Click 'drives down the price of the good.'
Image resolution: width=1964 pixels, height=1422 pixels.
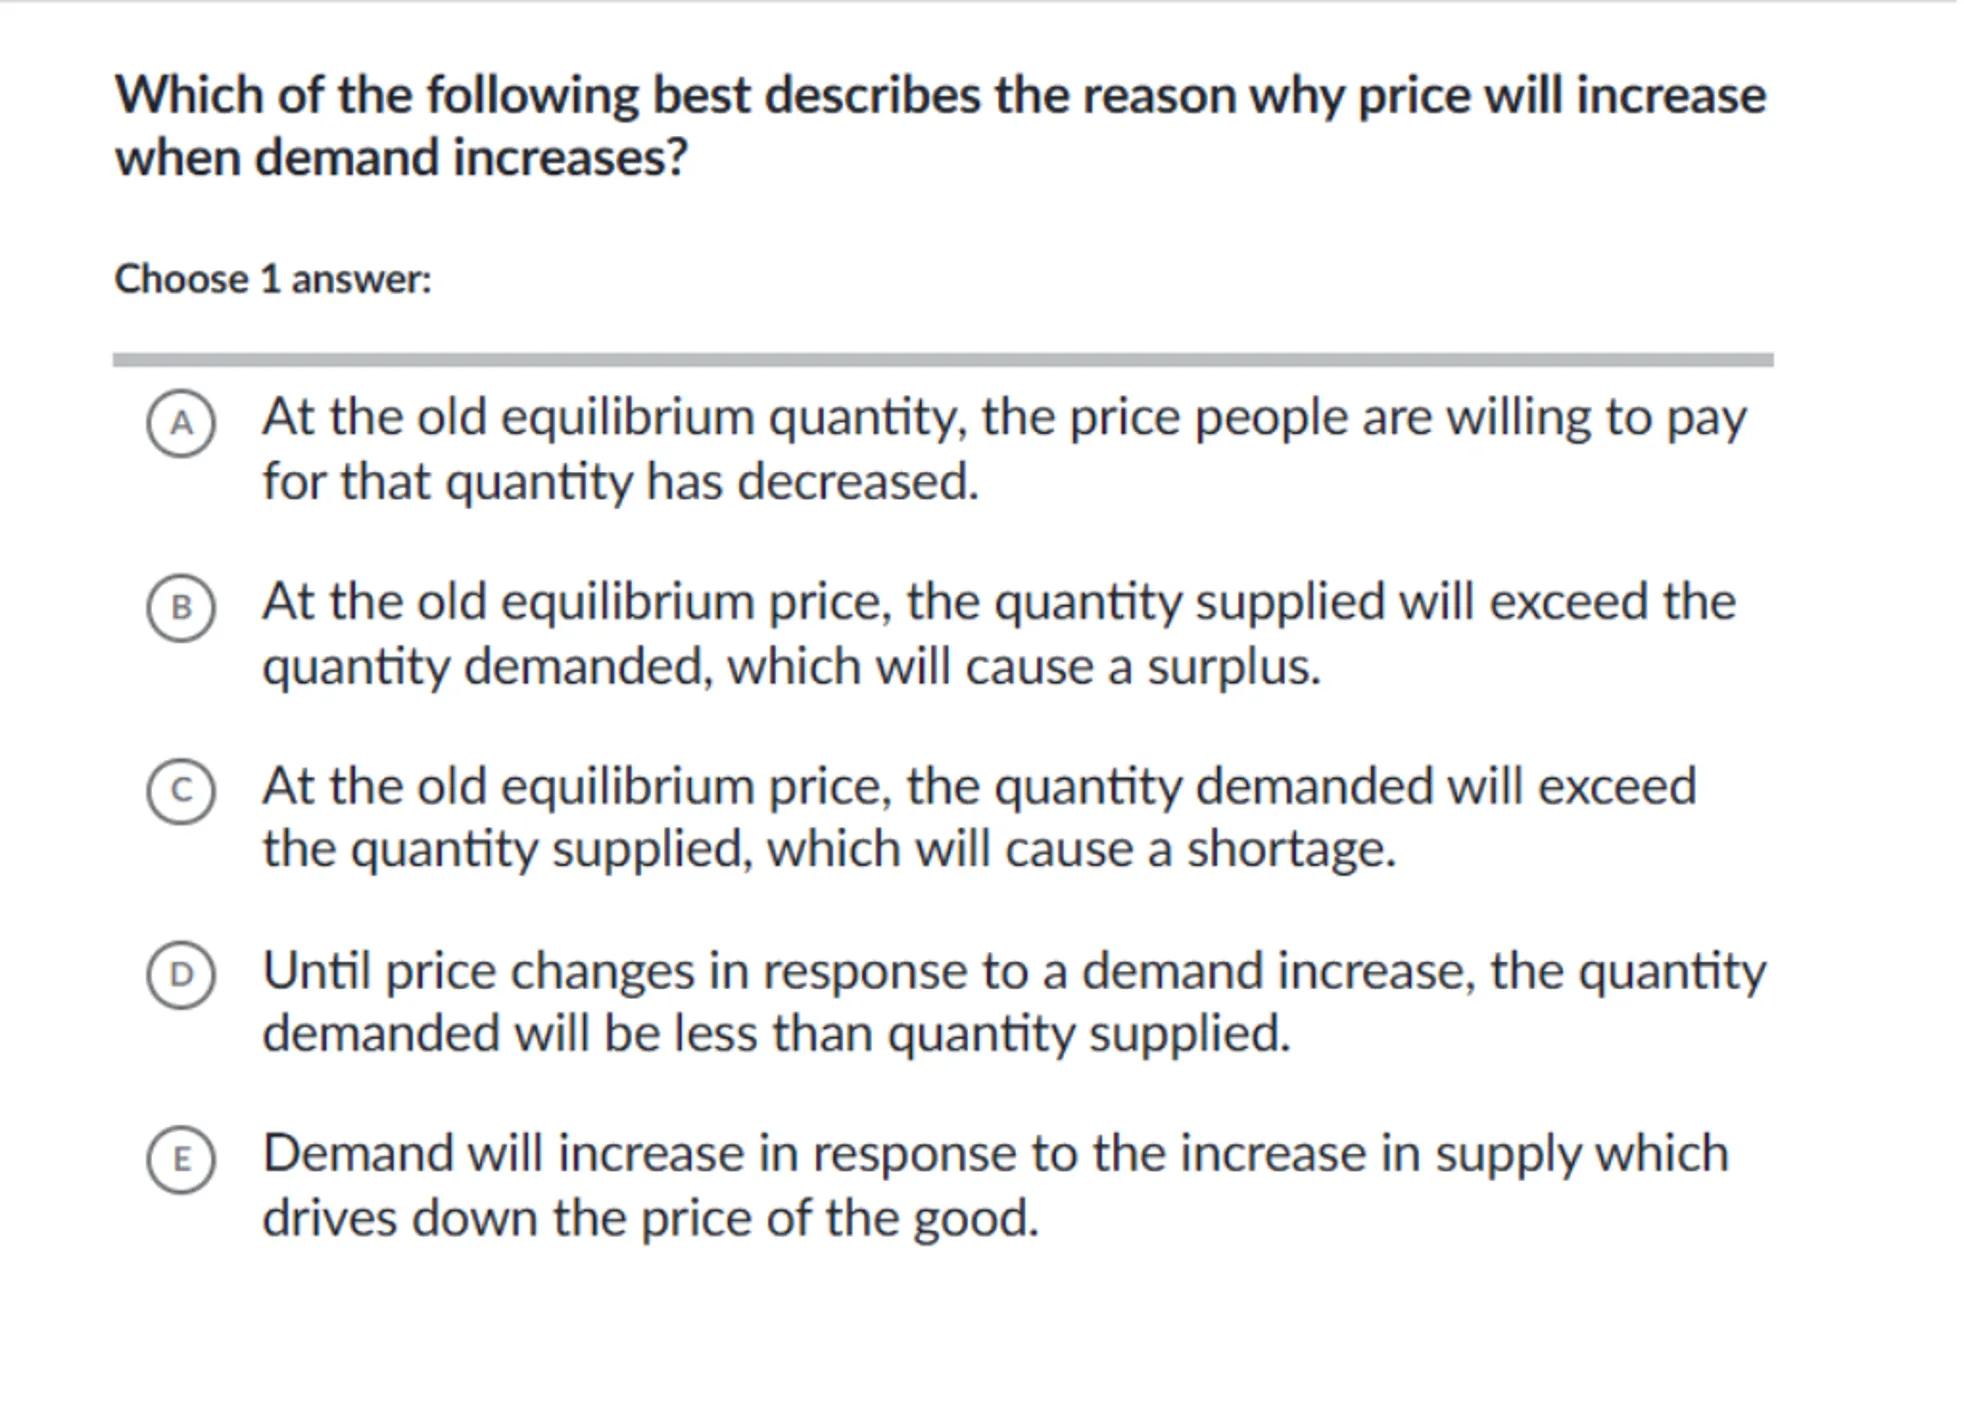pos(650,1219)
